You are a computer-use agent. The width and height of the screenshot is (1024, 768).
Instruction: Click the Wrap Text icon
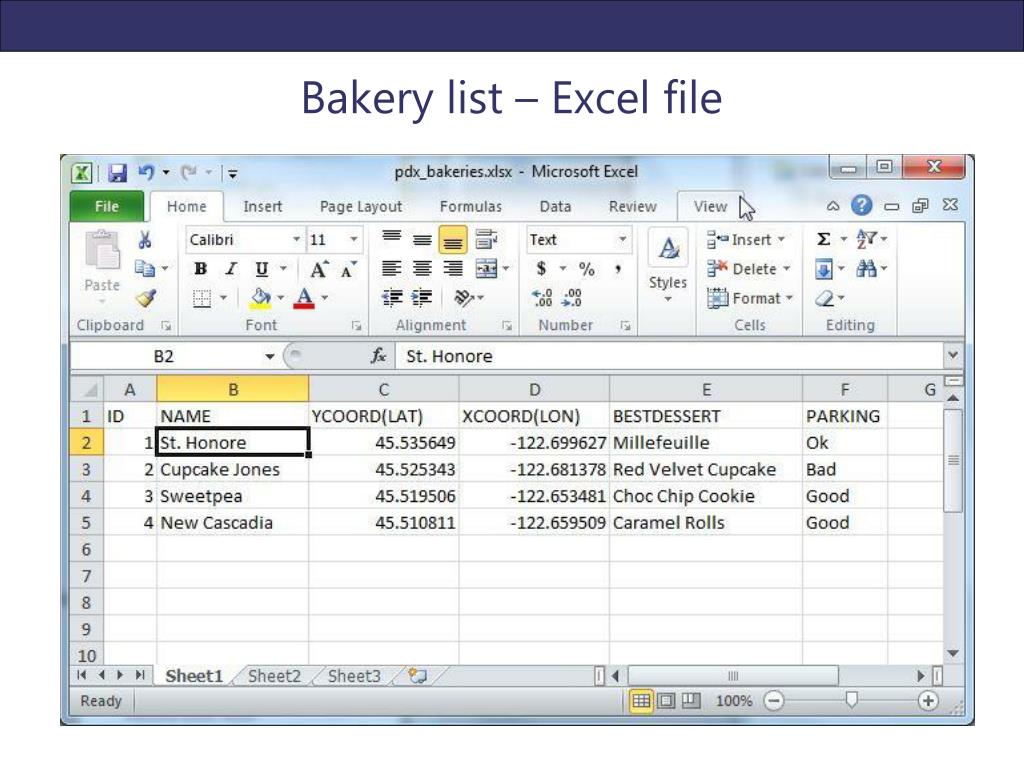point(486,240)
